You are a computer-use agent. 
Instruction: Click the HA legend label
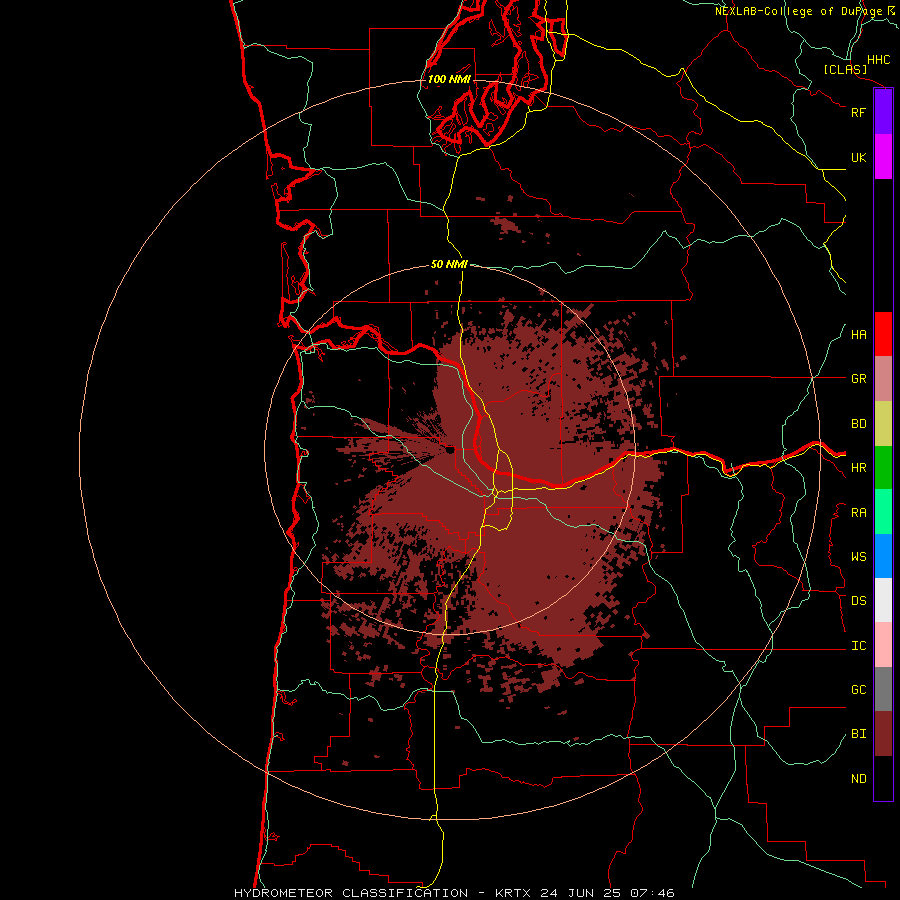(x=858, y=335)
